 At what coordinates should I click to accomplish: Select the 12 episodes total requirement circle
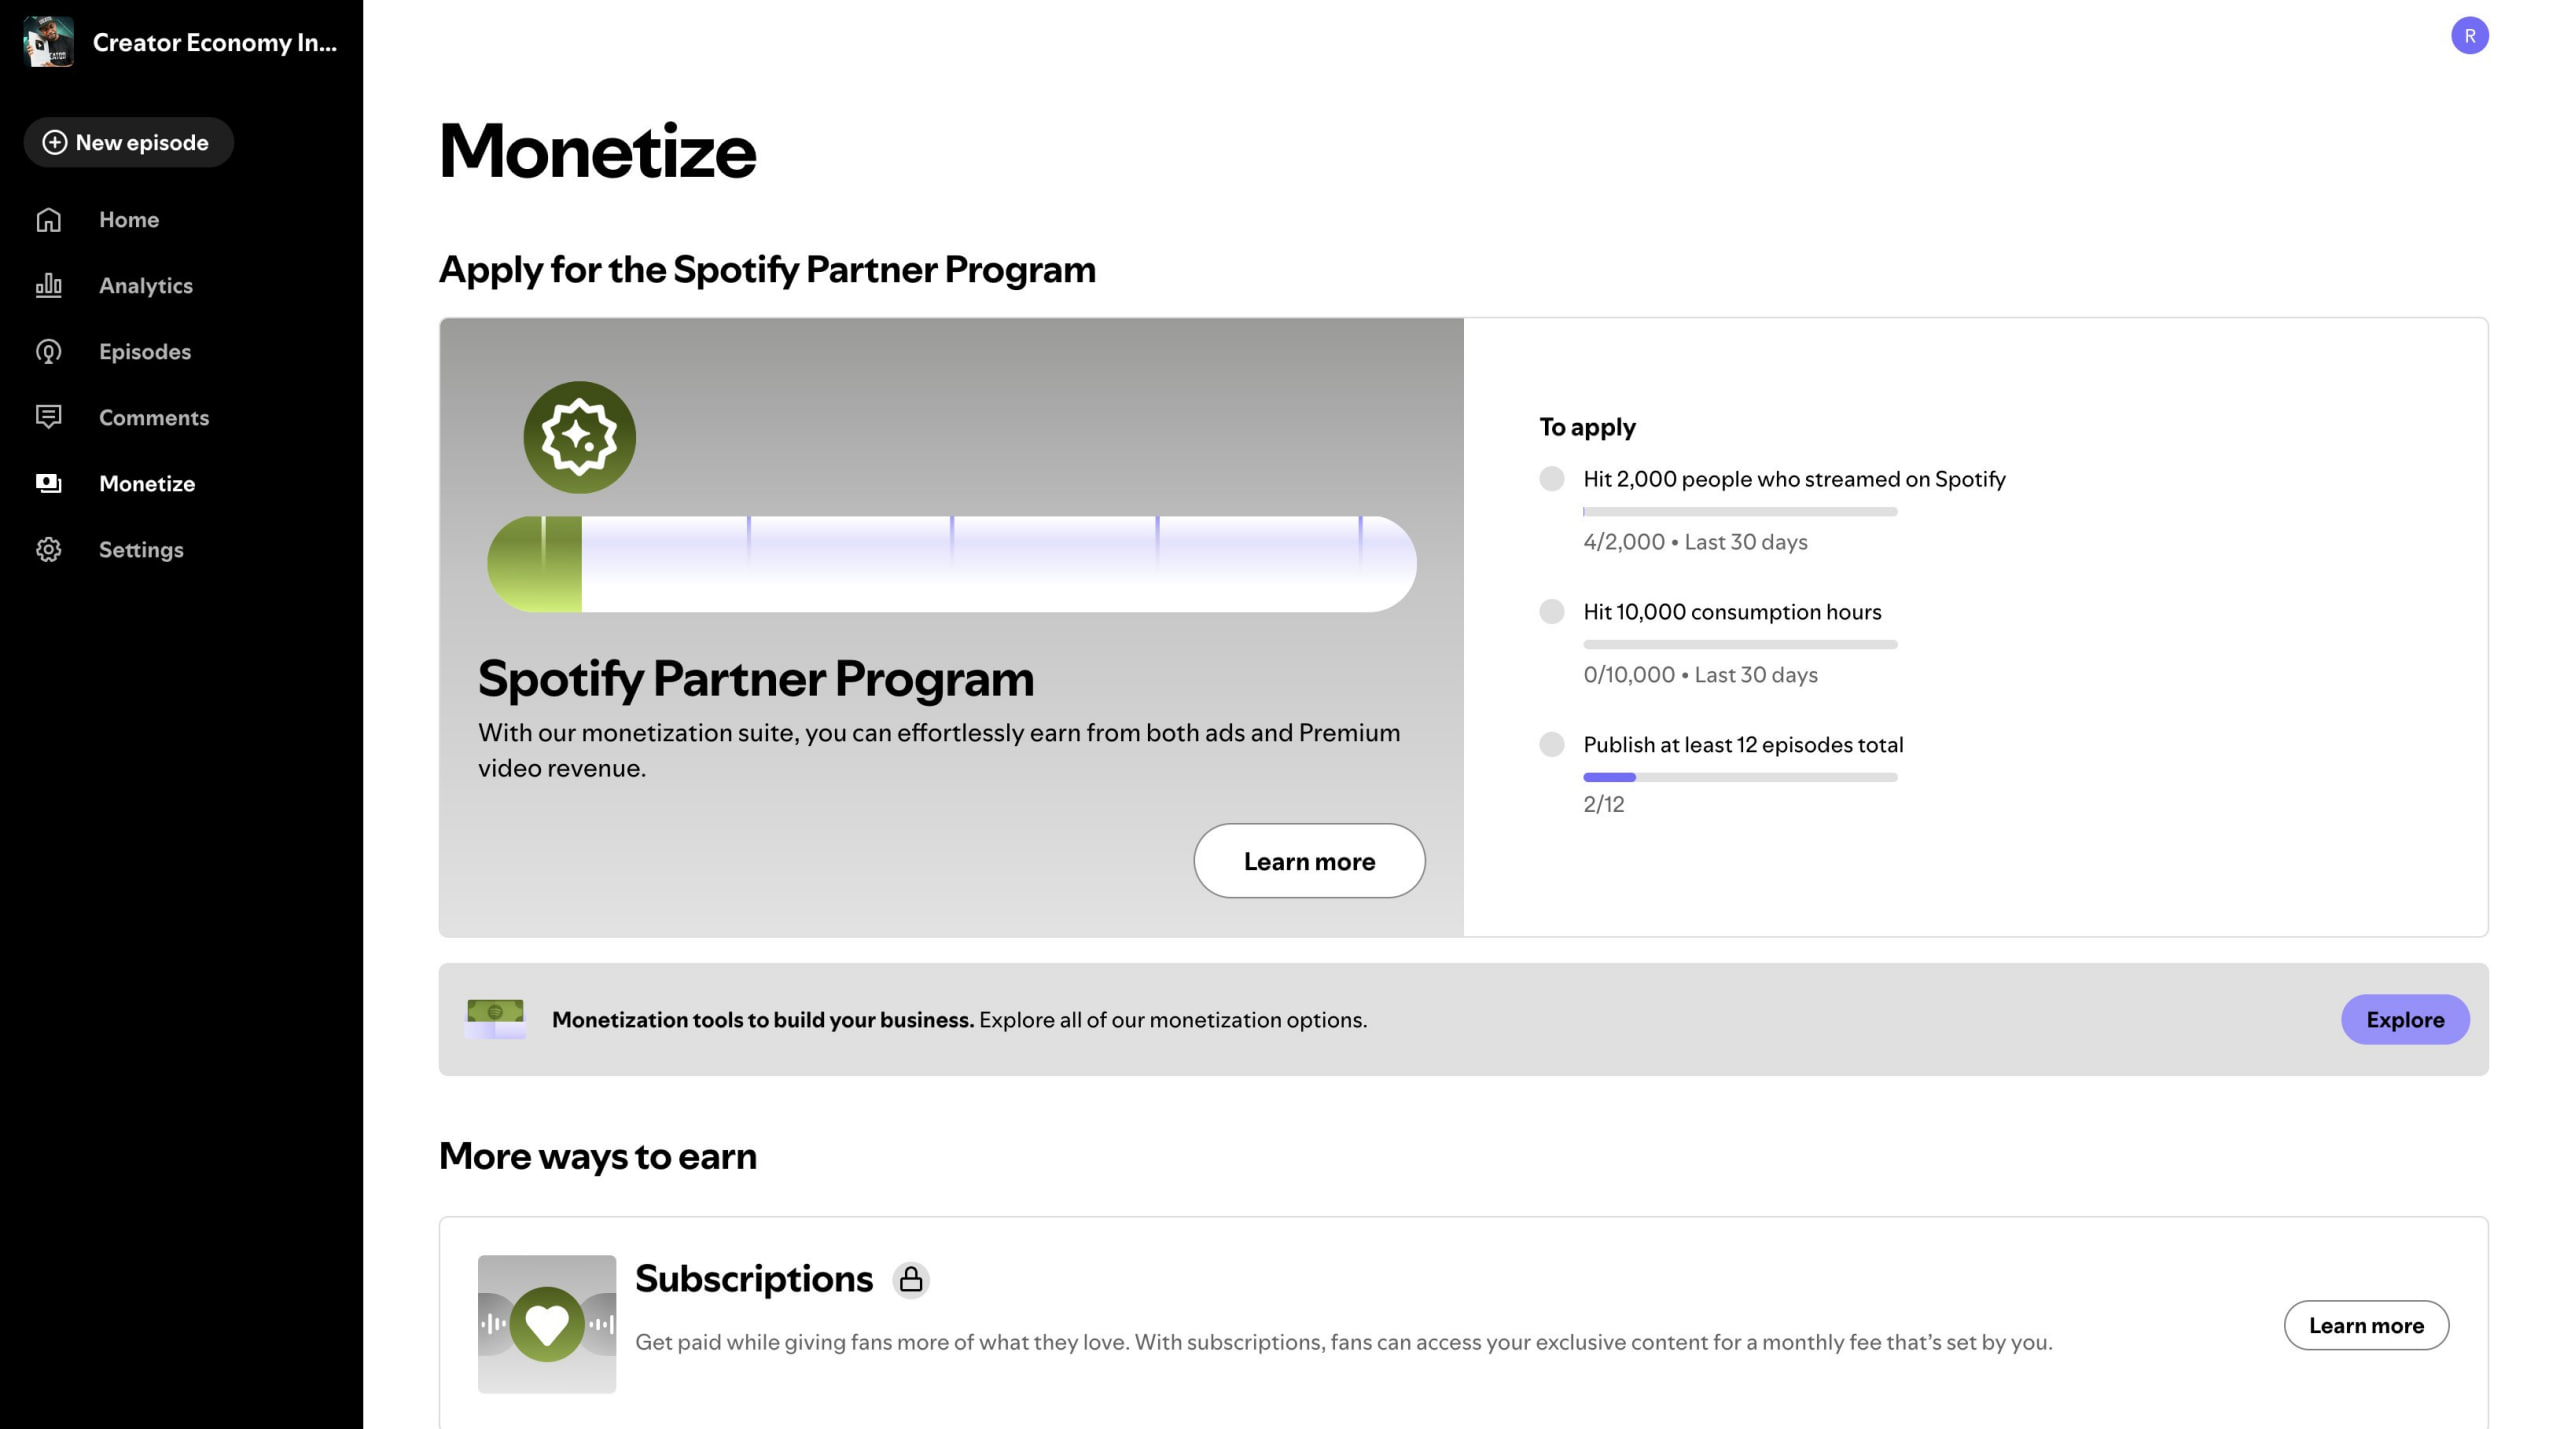1551,745
